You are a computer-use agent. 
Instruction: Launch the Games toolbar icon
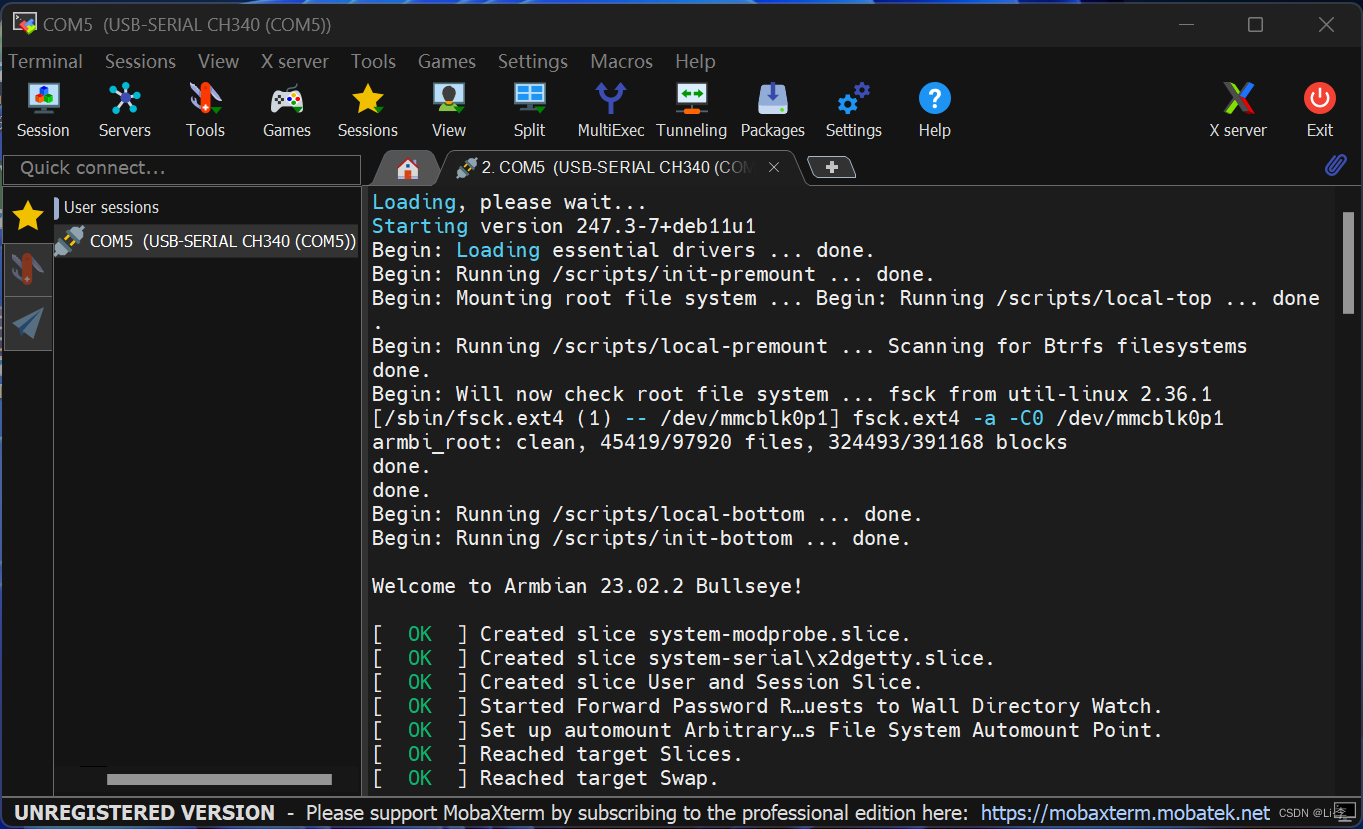pyautogui.click(x=287, y=110)
